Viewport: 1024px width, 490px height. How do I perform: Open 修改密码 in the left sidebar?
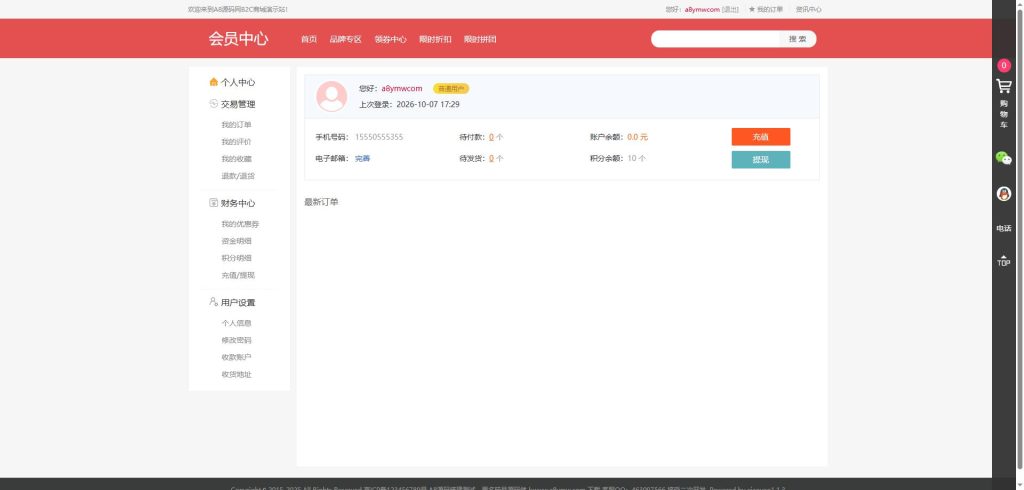click(236, 340)
